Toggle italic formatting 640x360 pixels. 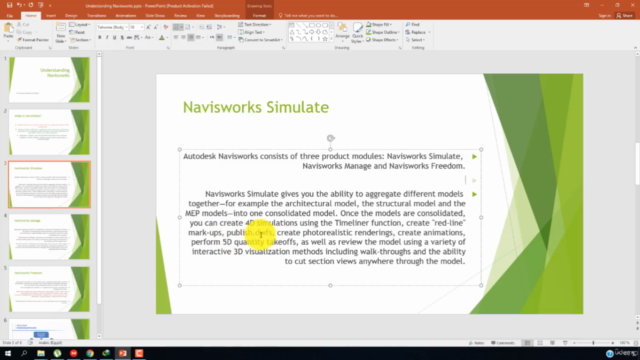pyautogui.click(x=107, y=38)
